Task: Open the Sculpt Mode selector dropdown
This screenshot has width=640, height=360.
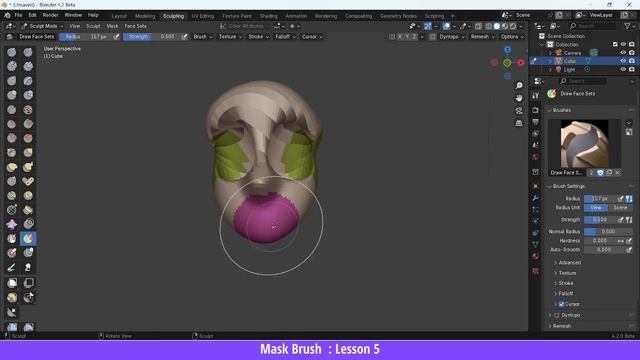Action: (42, 26)
